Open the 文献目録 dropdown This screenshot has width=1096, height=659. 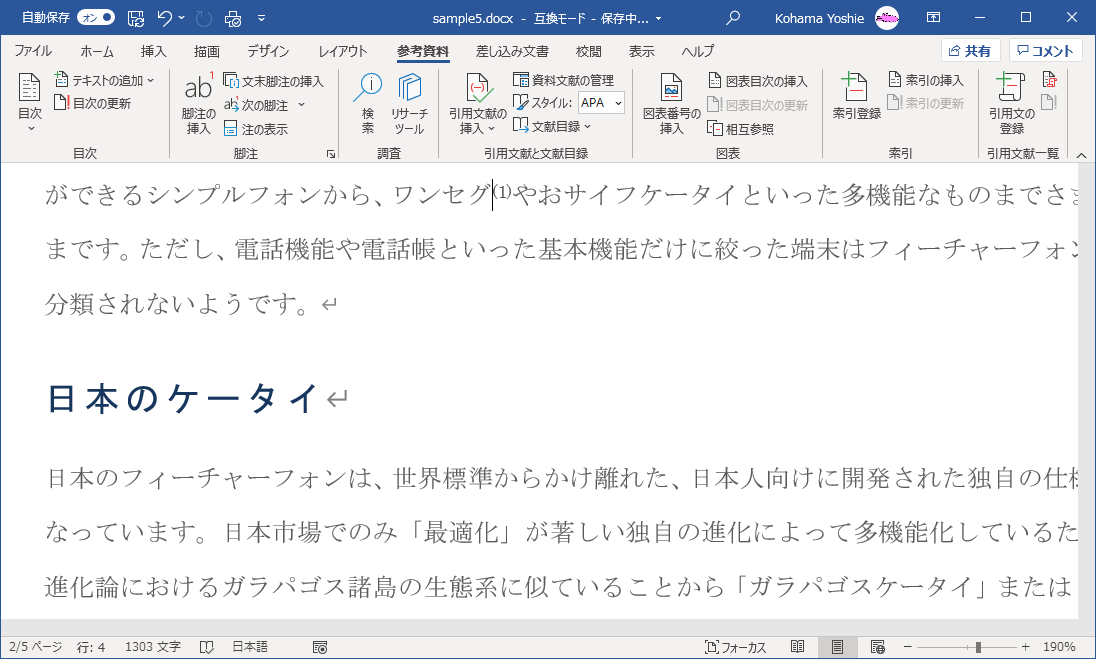552,126
